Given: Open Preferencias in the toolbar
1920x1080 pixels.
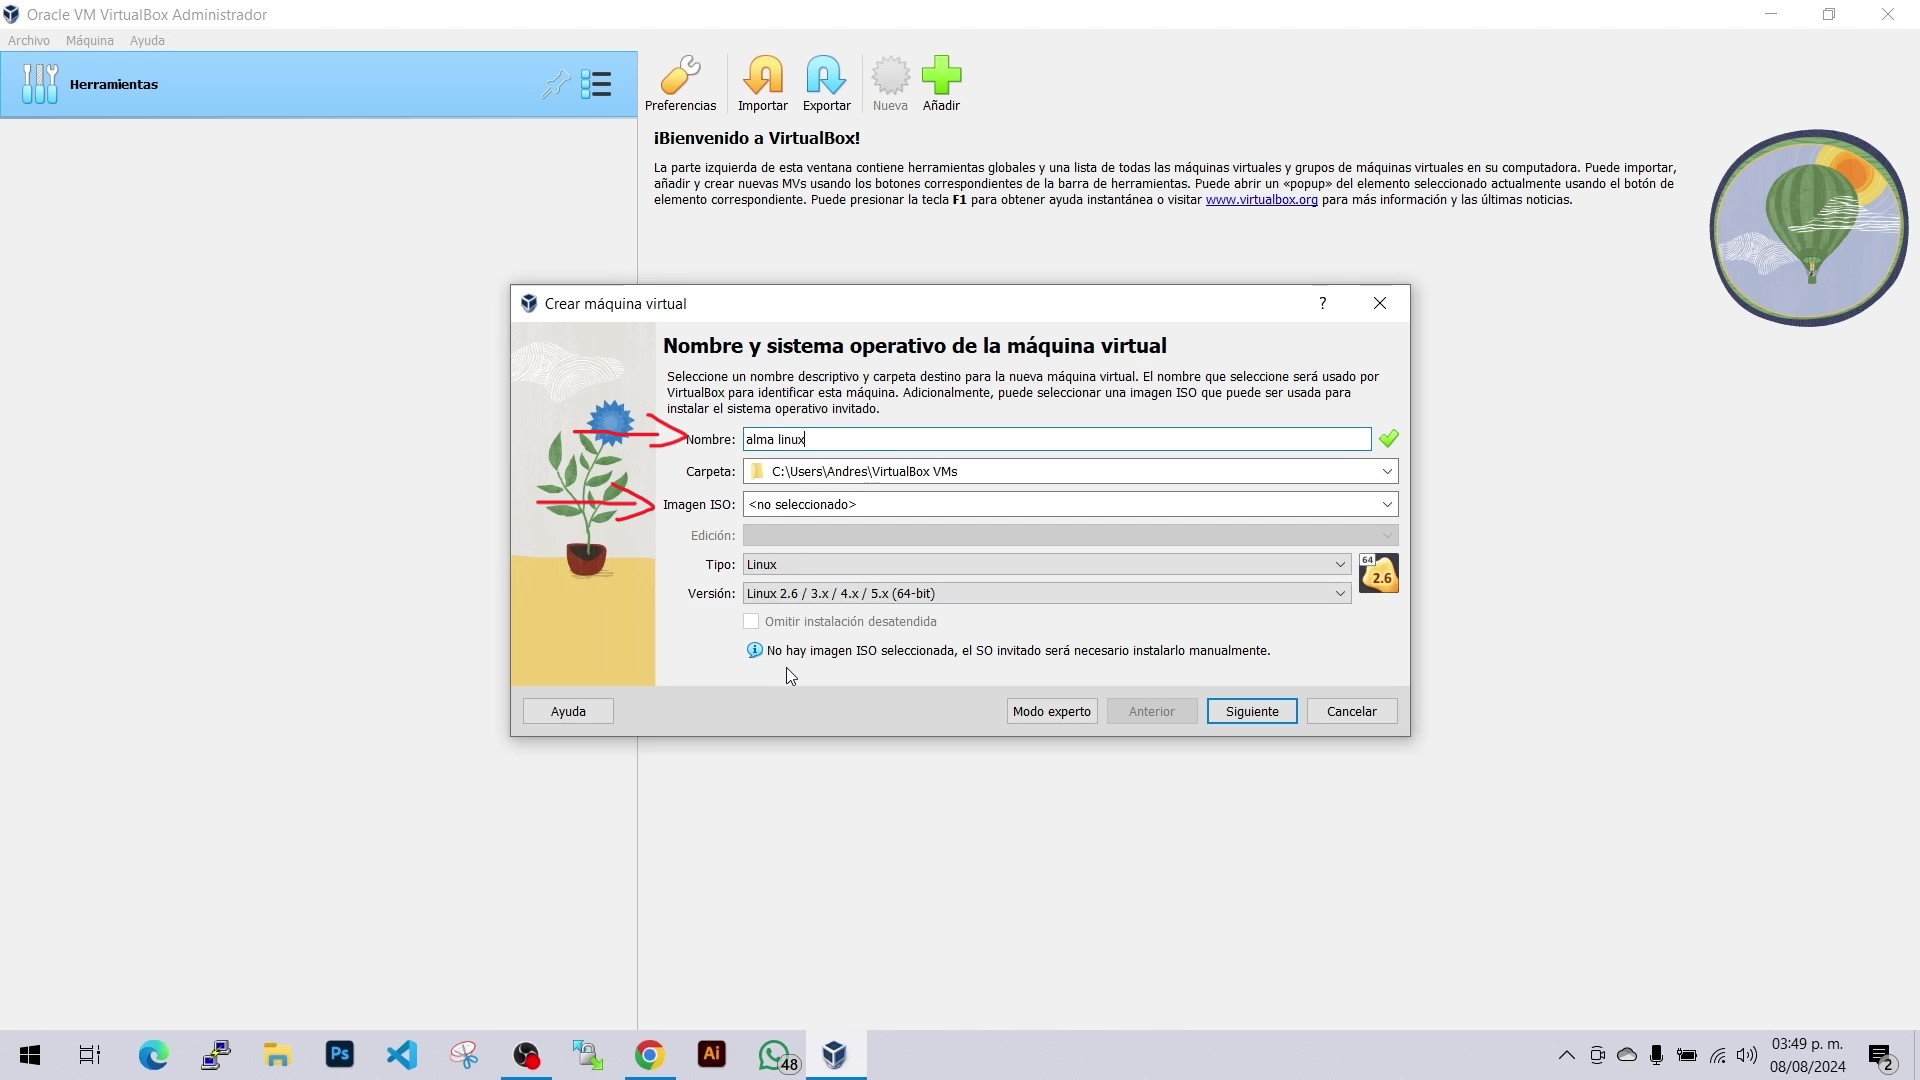Looking at the screenshot, I should pyautogui.click(x=680, y=84).
